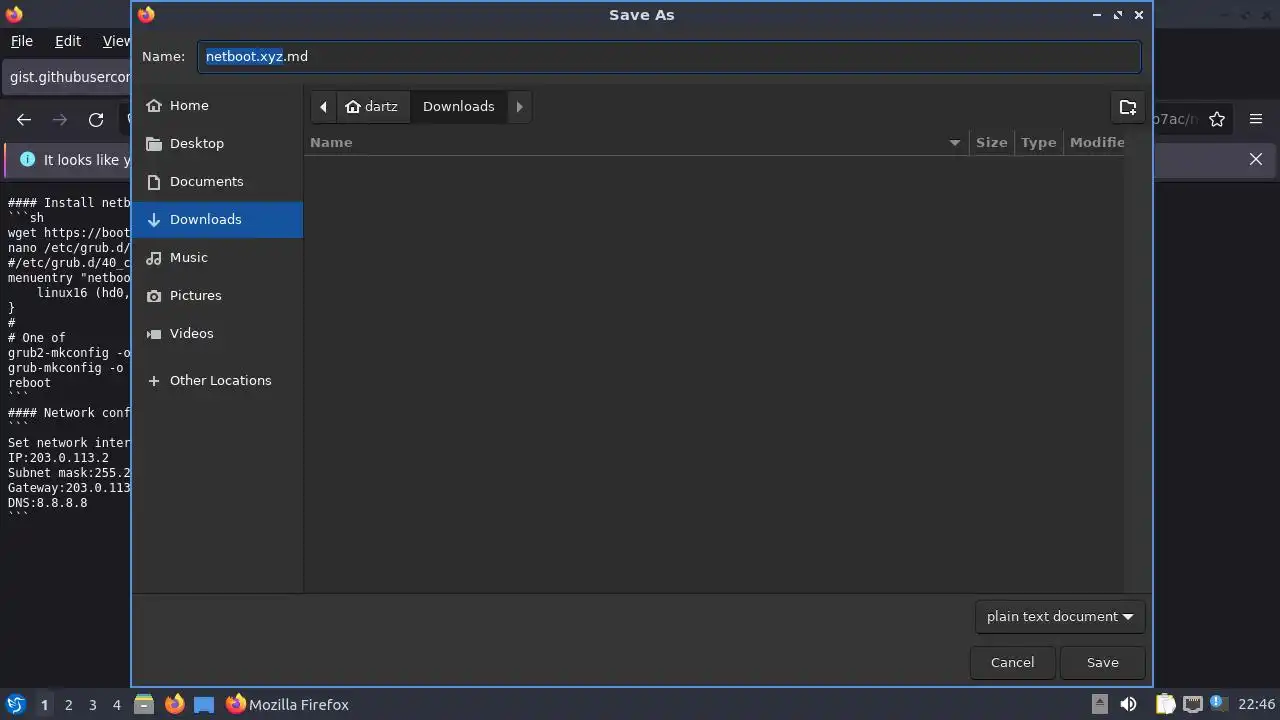1280x720 pixels.
Task: Open Music folder in sidebar
Action: point(217,257)
